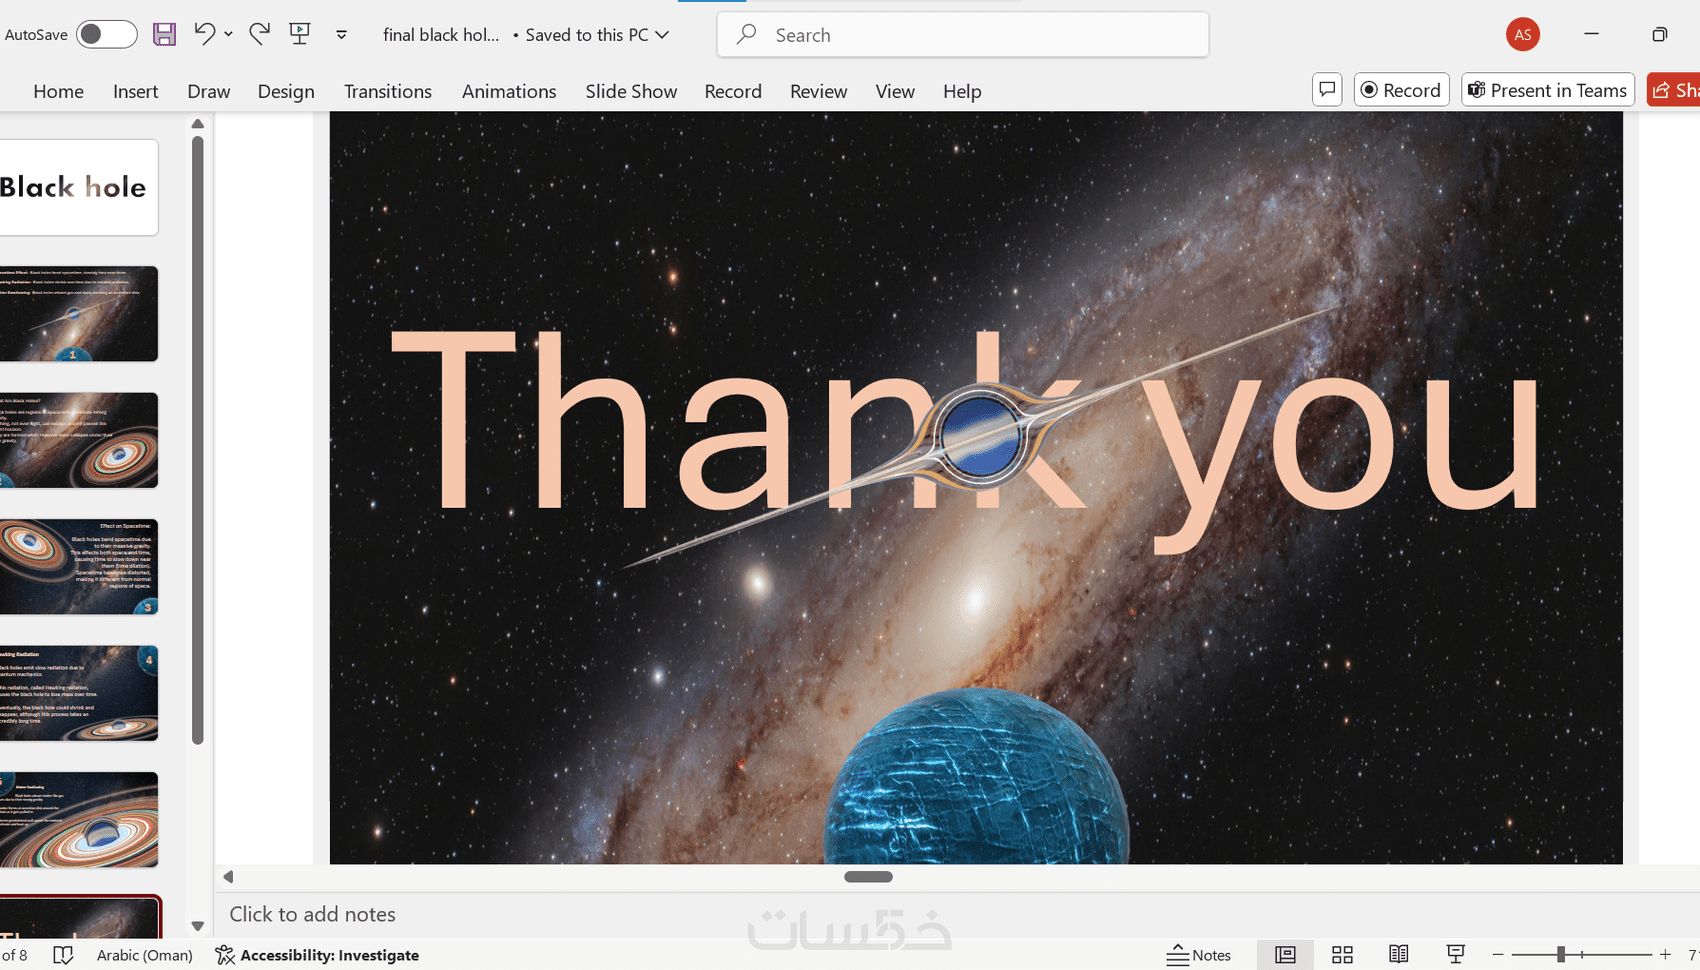Click the zoom in plus button

pos(1665,955)
